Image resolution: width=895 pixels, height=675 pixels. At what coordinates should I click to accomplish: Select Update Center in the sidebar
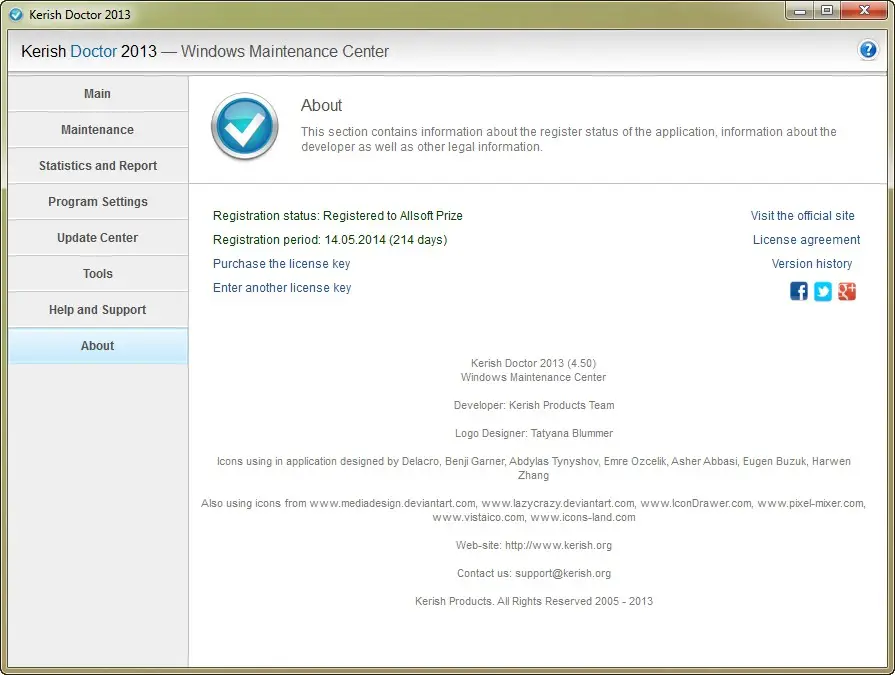pos(98,237)
